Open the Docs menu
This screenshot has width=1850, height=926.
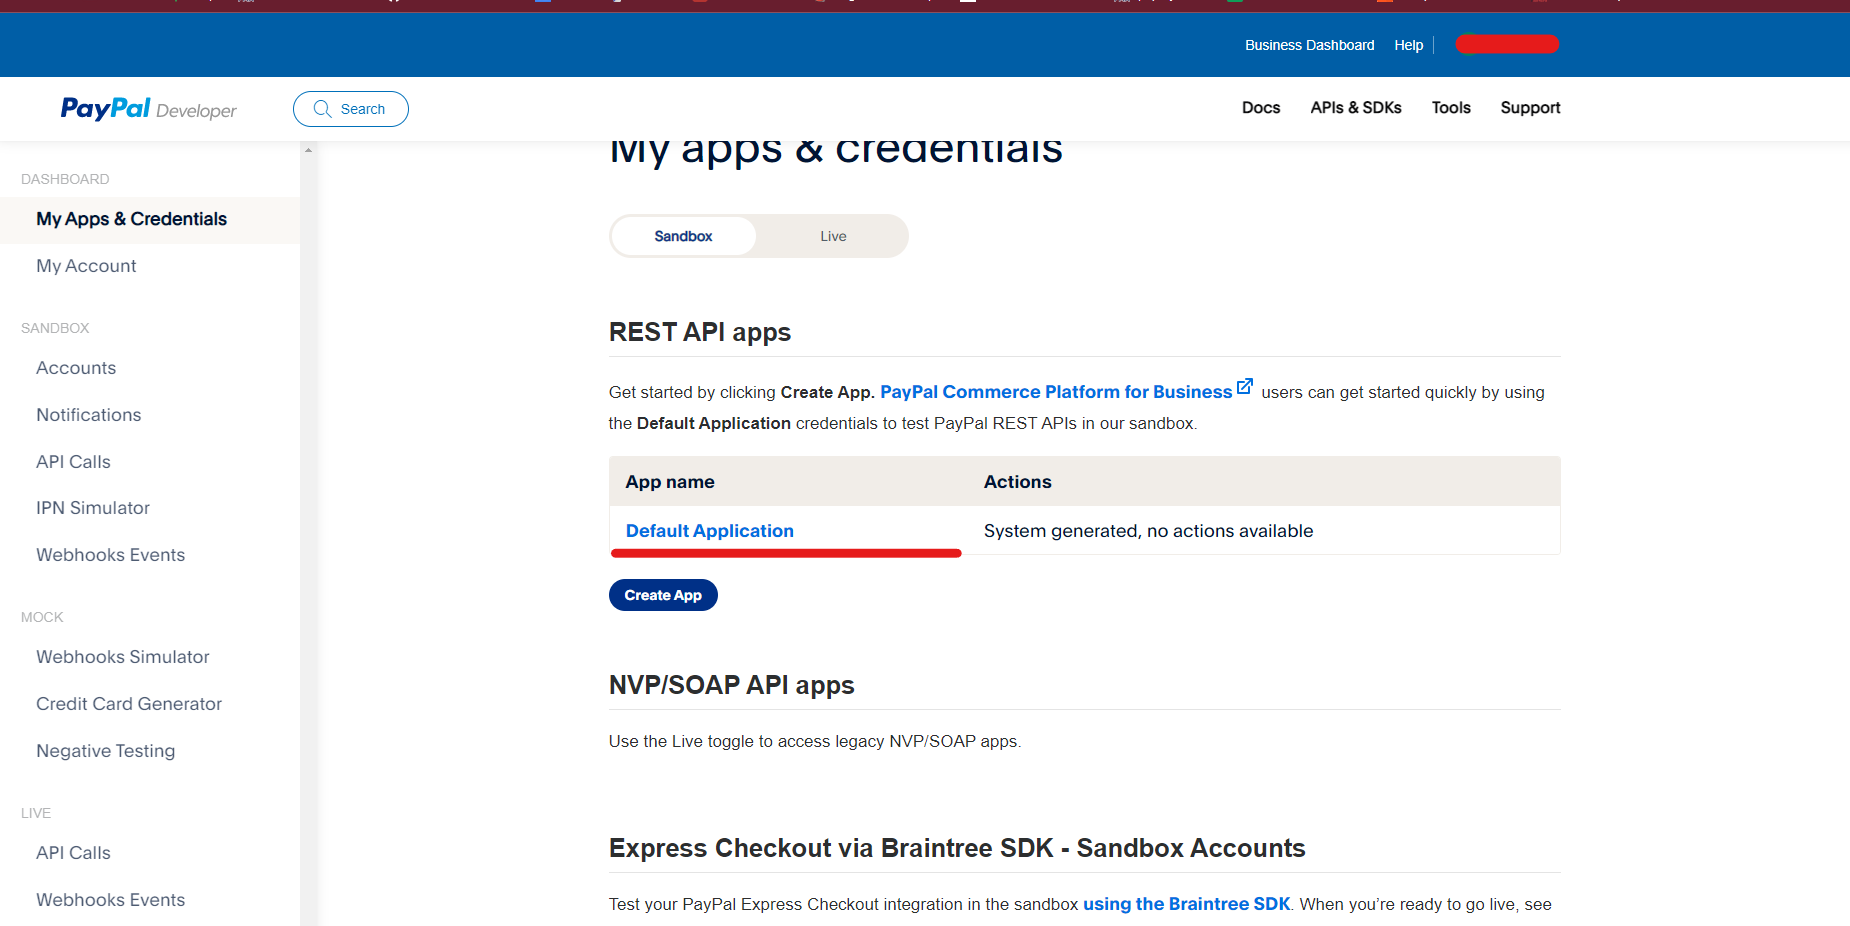pyautogui.click(x=1260, y=108)
